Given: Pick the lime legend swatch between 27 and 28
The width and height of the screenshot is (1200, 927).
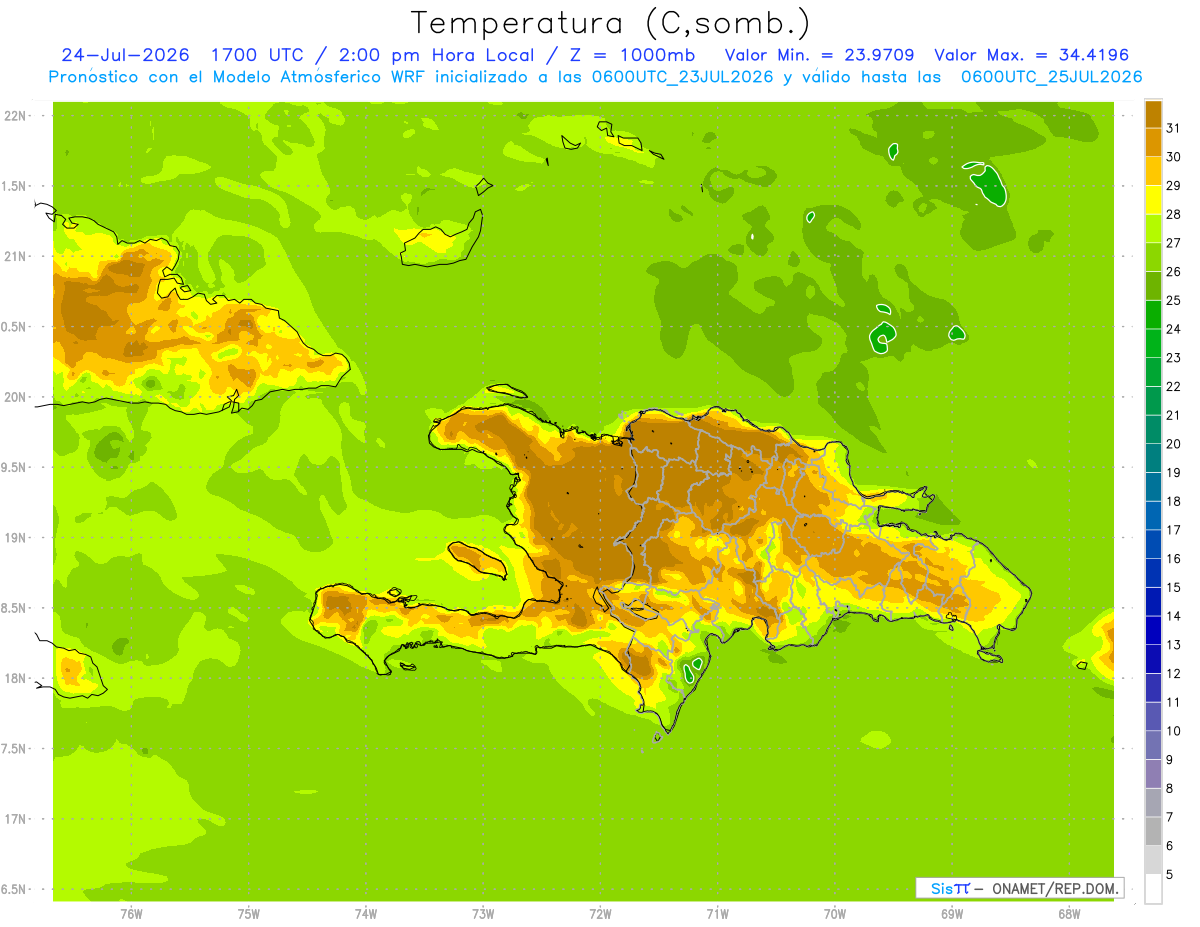Looking at the screenshot, I should coord(1153,228).
